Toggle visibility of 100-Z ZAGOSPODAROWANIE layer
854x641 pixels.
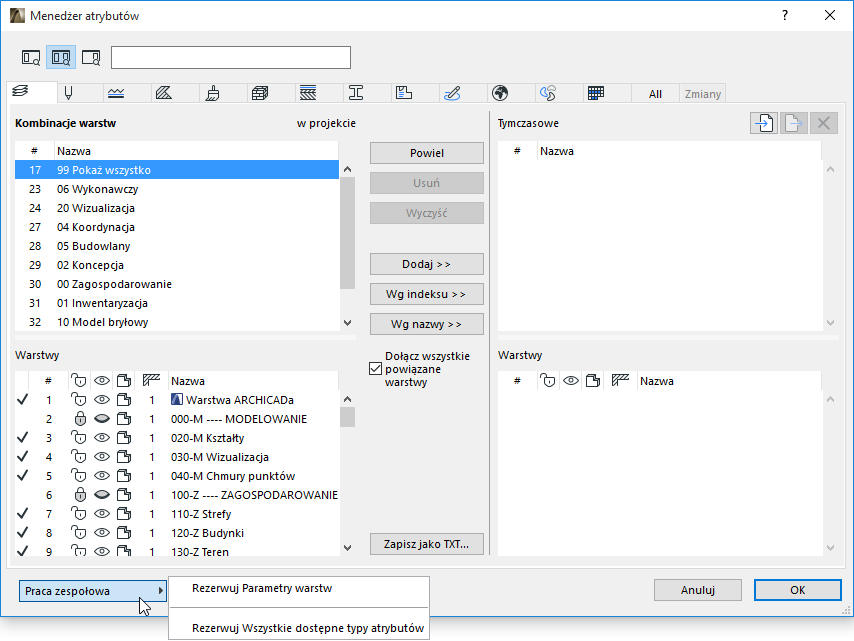(102, 495)
